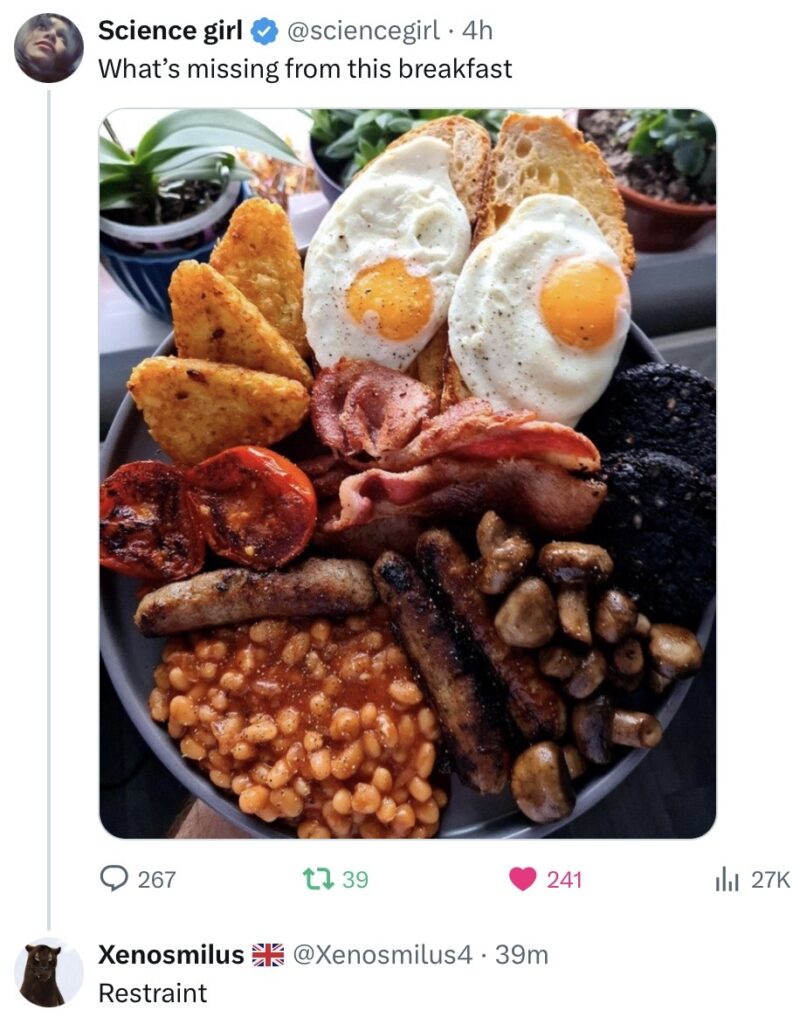This screenshot has height=1024, width=793.
Task: Click the blue verified badge
Action: pos(263,32)
